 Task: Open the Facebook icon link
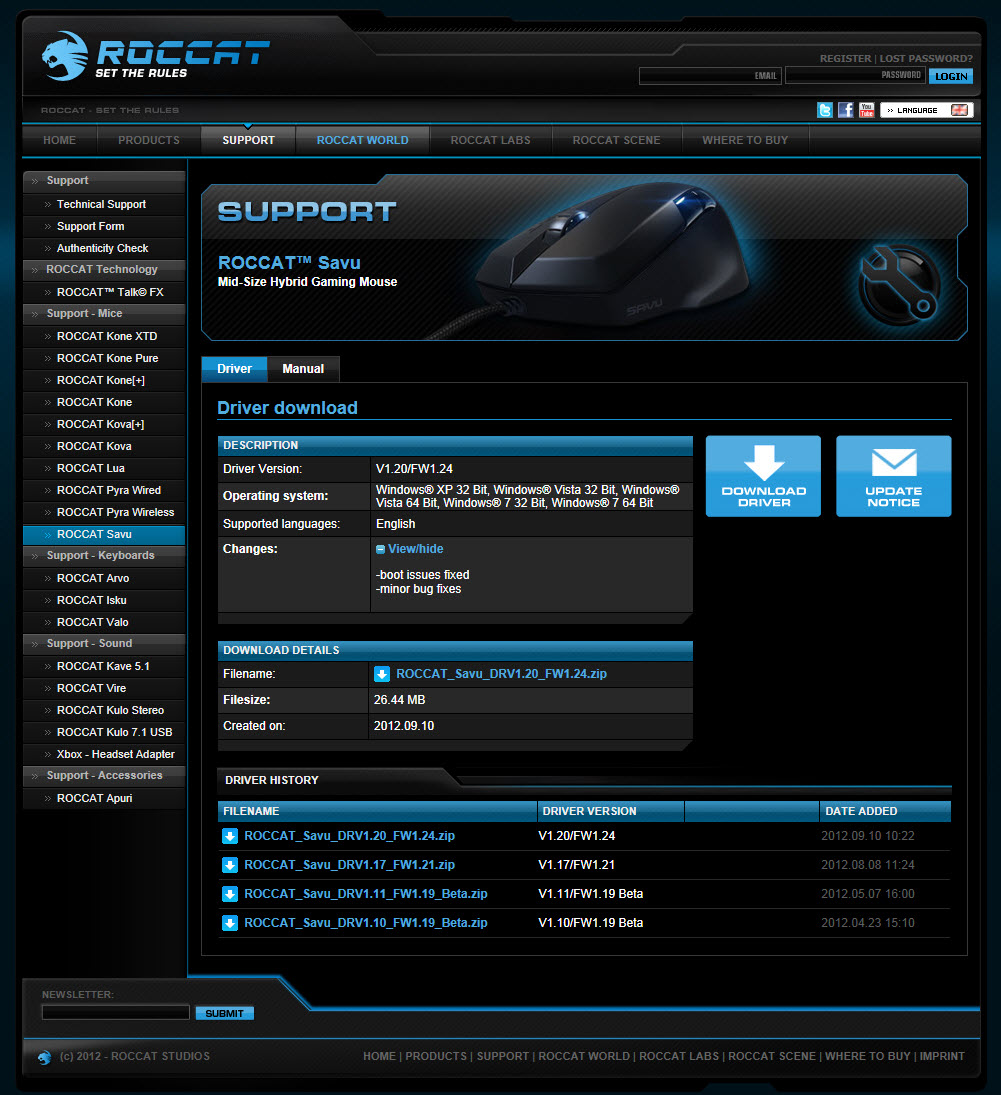(x=846, y=110)
